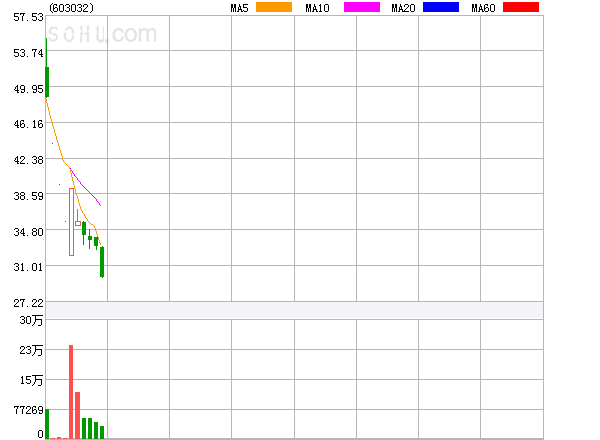The width and height of the screenshot is (600, 440).
Task: Click the 15万 volume axis label
Action: [31, 380]
